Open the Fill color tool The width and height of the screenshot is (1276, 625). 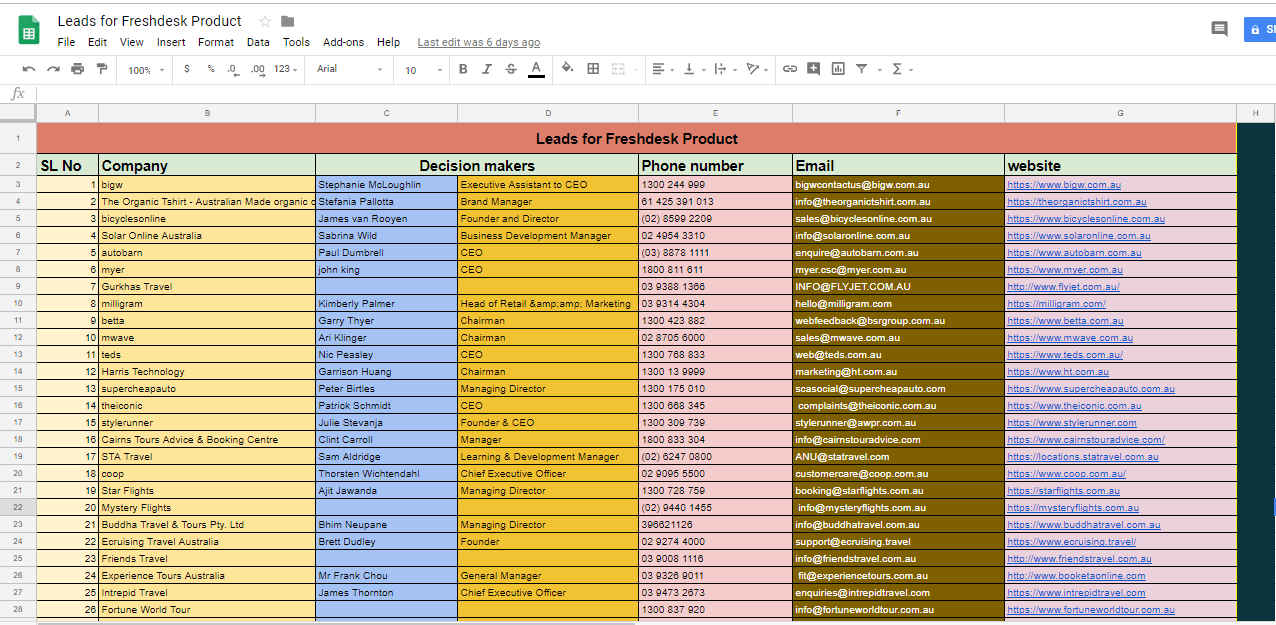(x=567, y=69)
